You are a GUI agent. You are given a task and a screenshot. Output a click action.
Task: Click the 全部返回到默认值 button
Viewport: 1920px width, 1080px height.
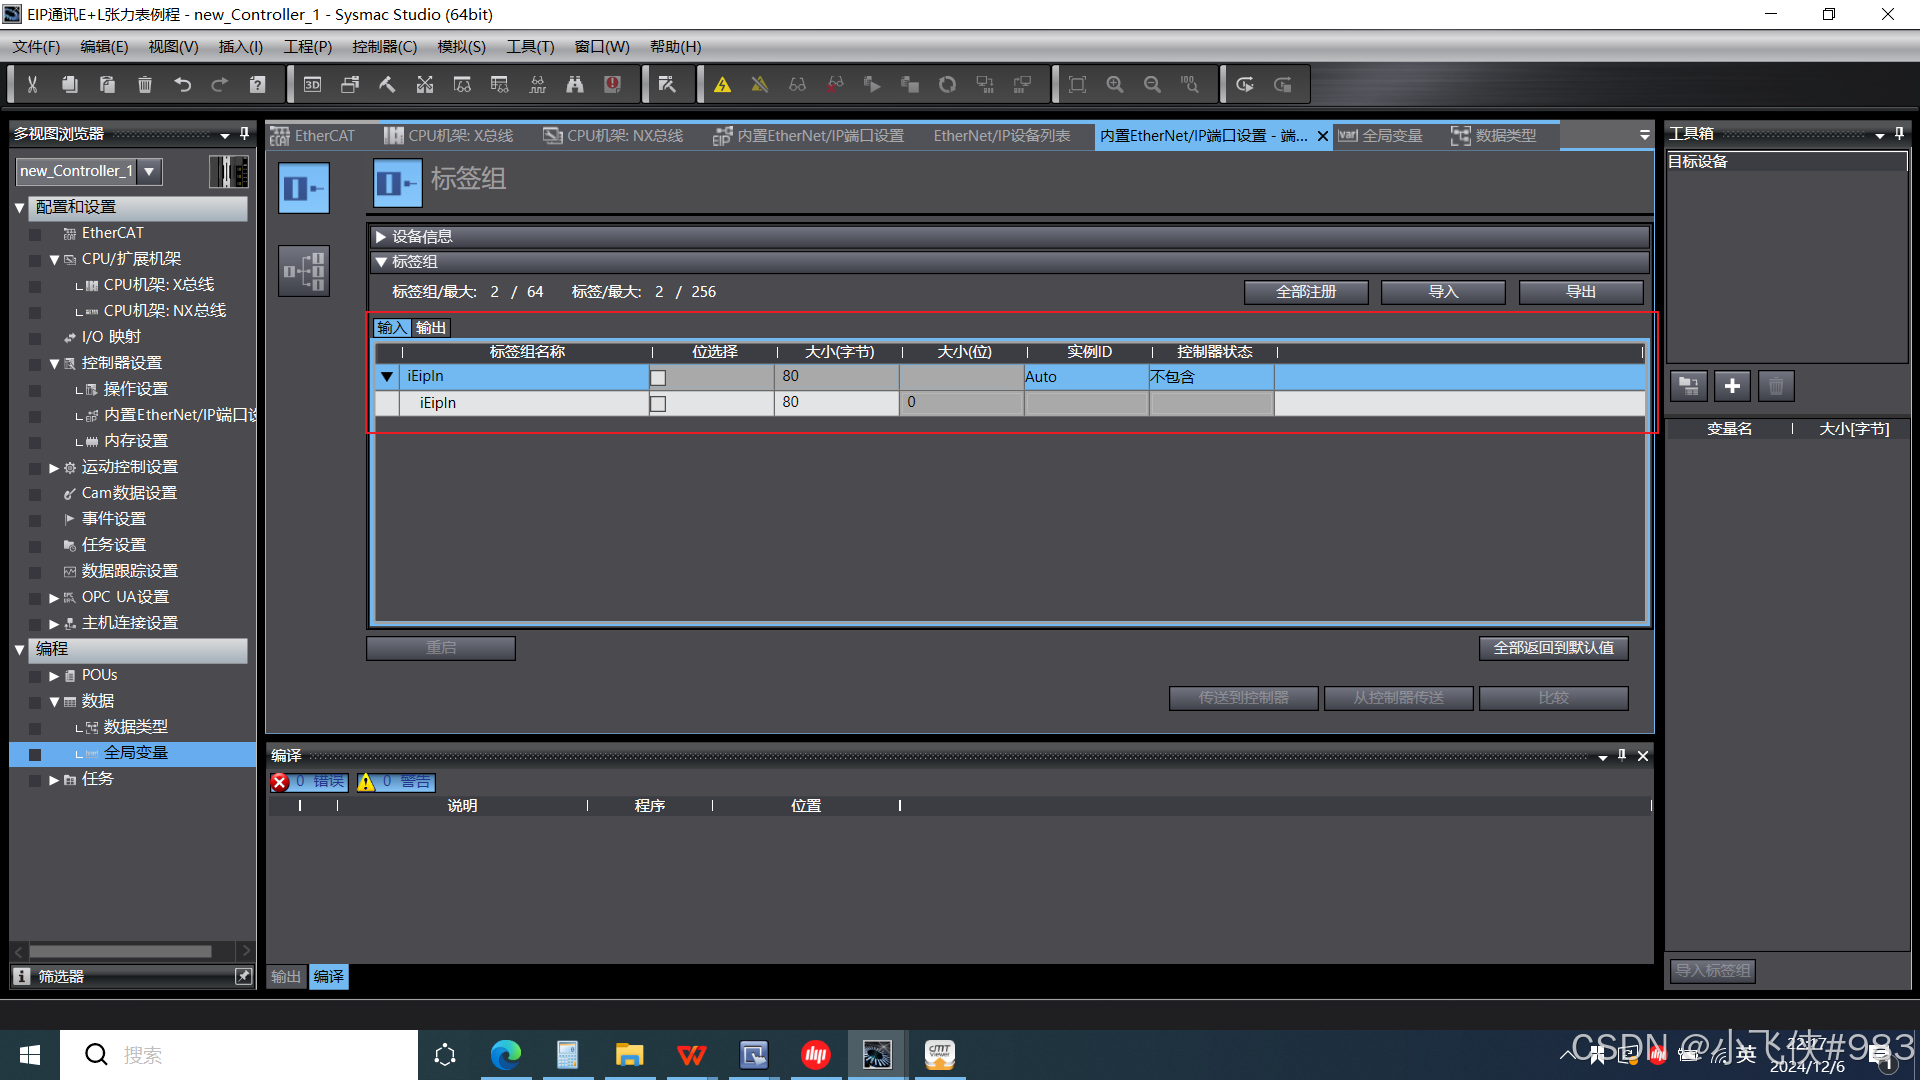pyautogui.click(x=1553, y=648)
